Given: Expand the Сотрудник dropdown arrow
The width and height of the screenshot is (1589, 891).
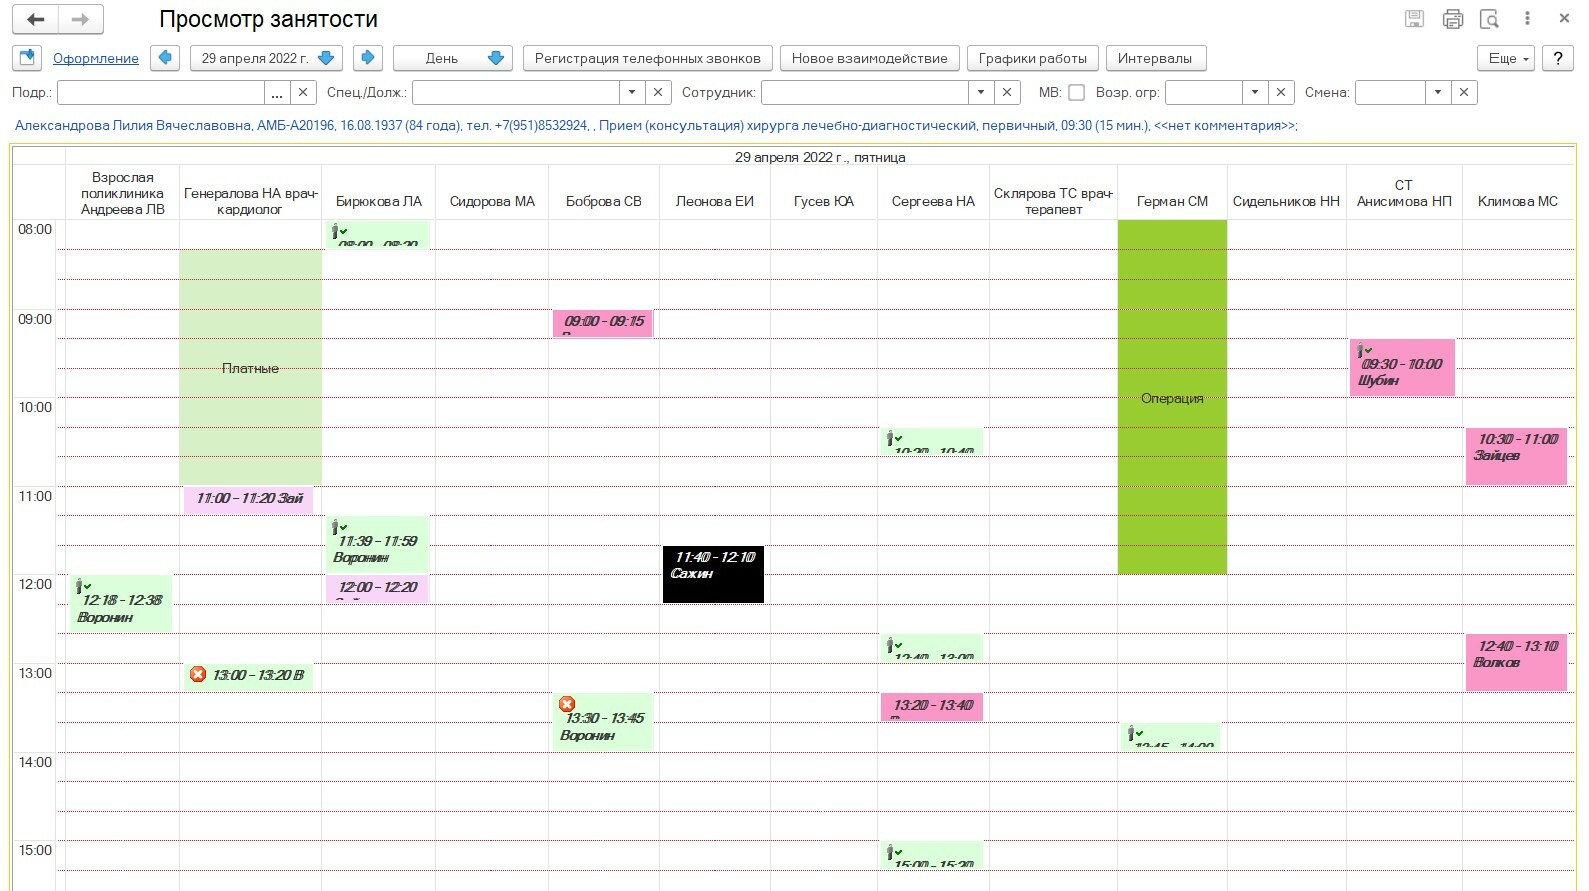Looking at the screenshot, I should tap(981, 93).
